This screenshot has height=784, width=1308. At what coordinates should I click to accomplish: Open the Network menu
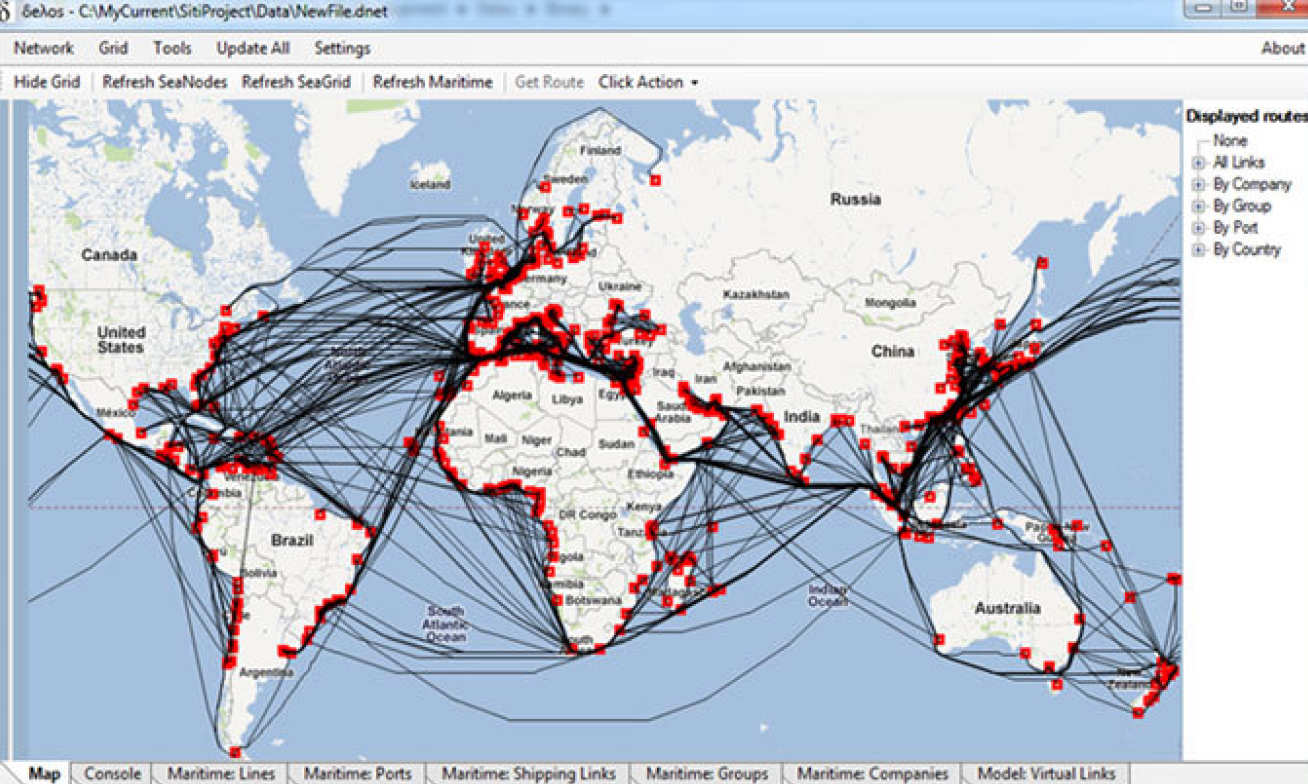[43, 48]
